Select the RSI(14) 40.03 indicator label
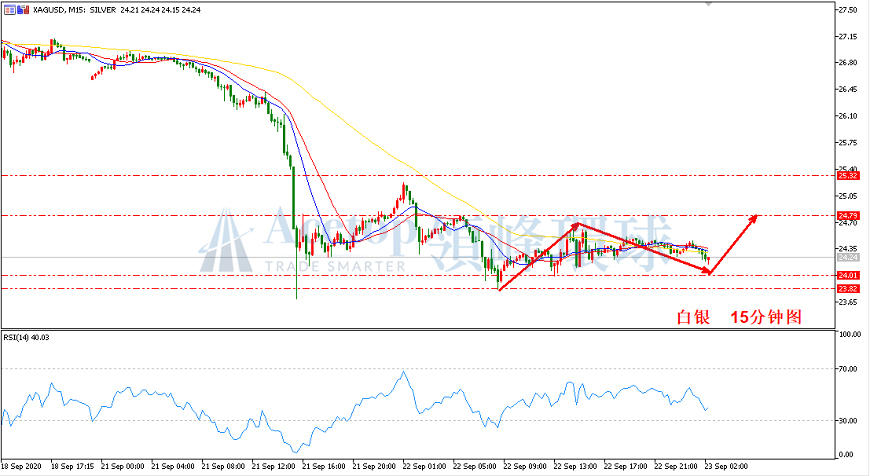 26,337
